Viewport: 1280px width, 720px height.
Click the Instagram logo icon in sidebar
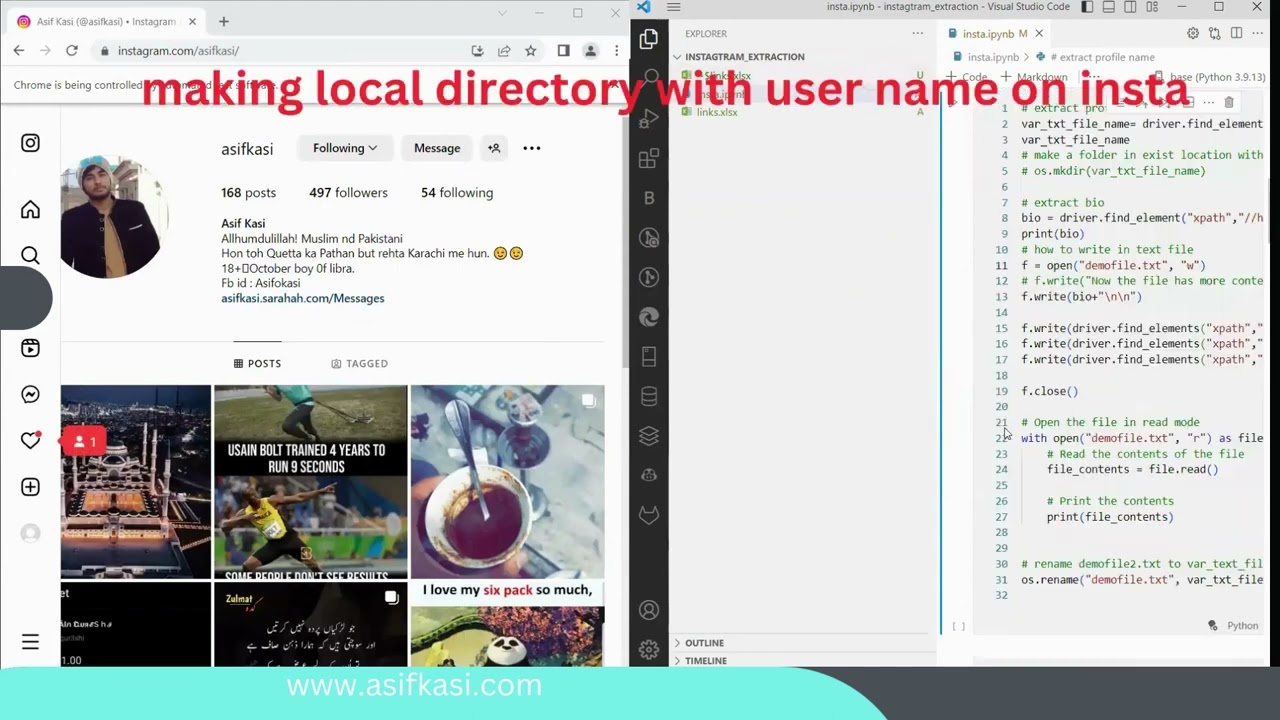click(30, 143)
